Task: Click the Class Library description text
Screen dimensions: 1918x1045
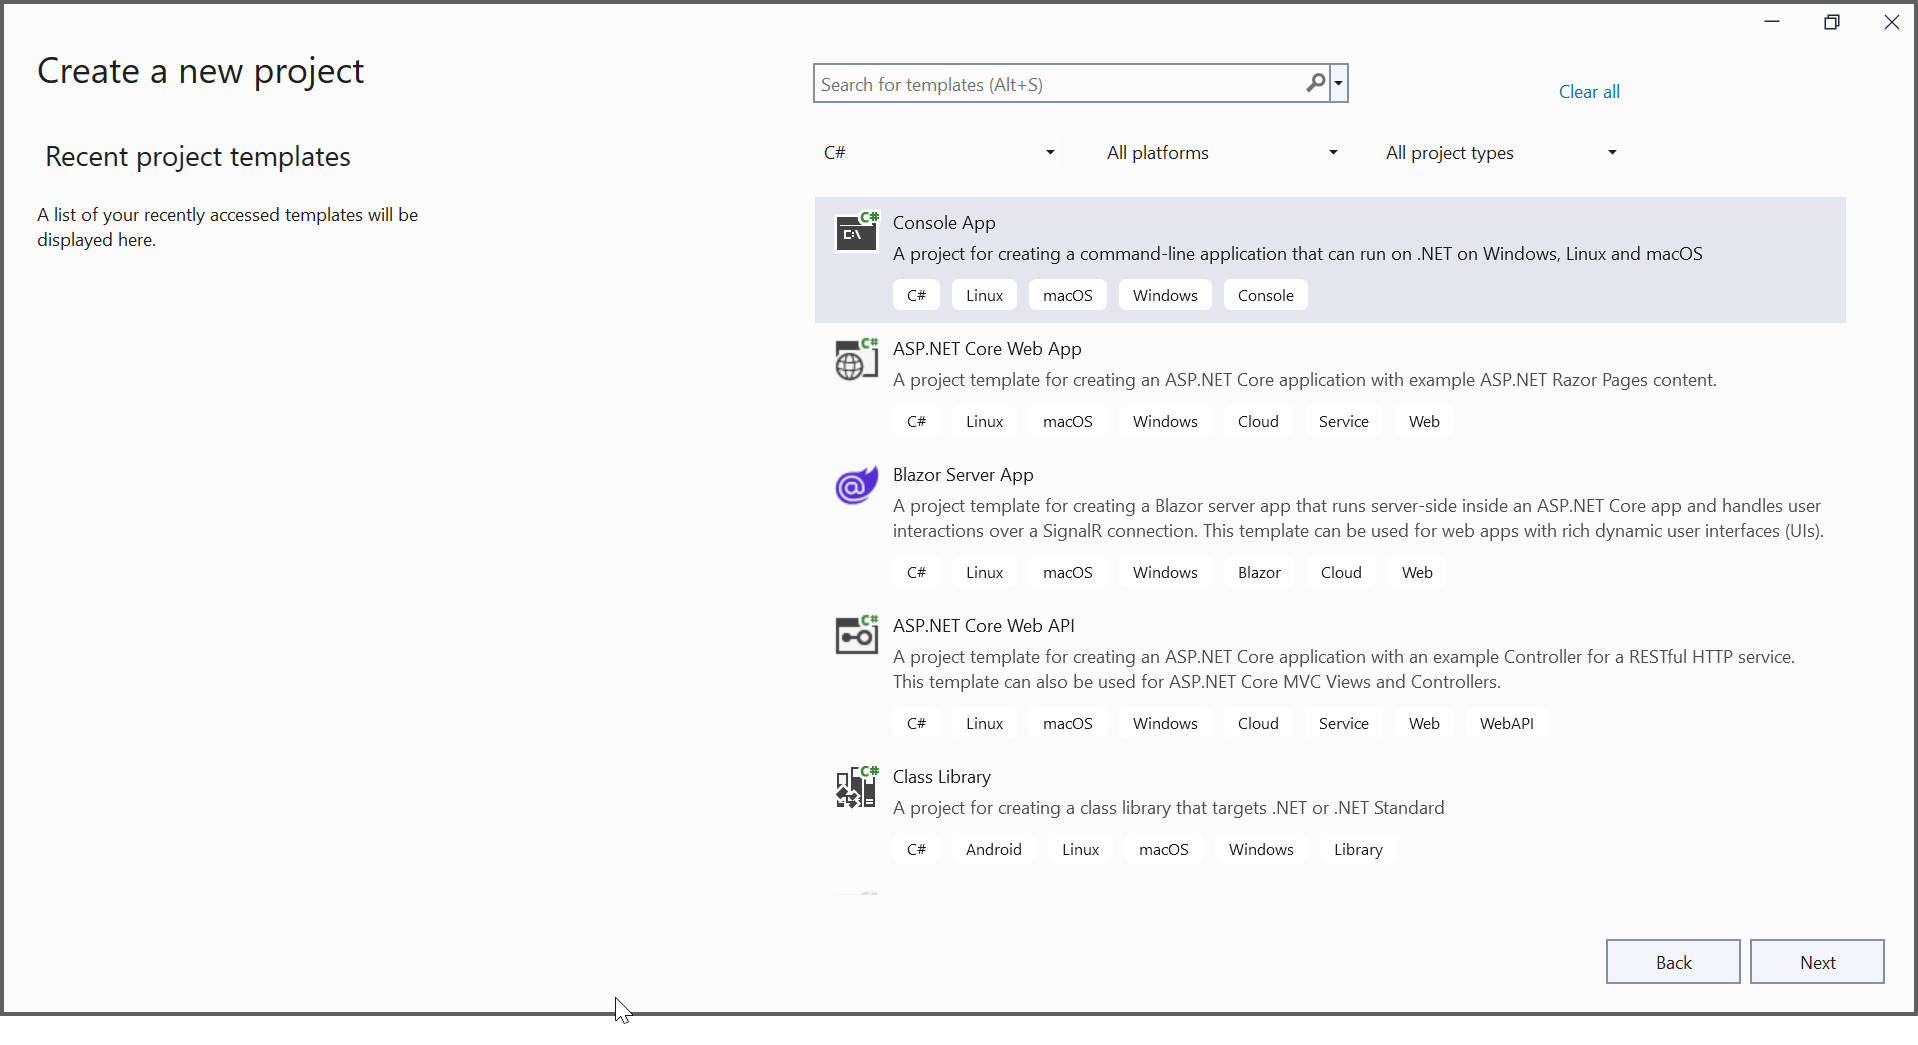Action: (1168, 808)
